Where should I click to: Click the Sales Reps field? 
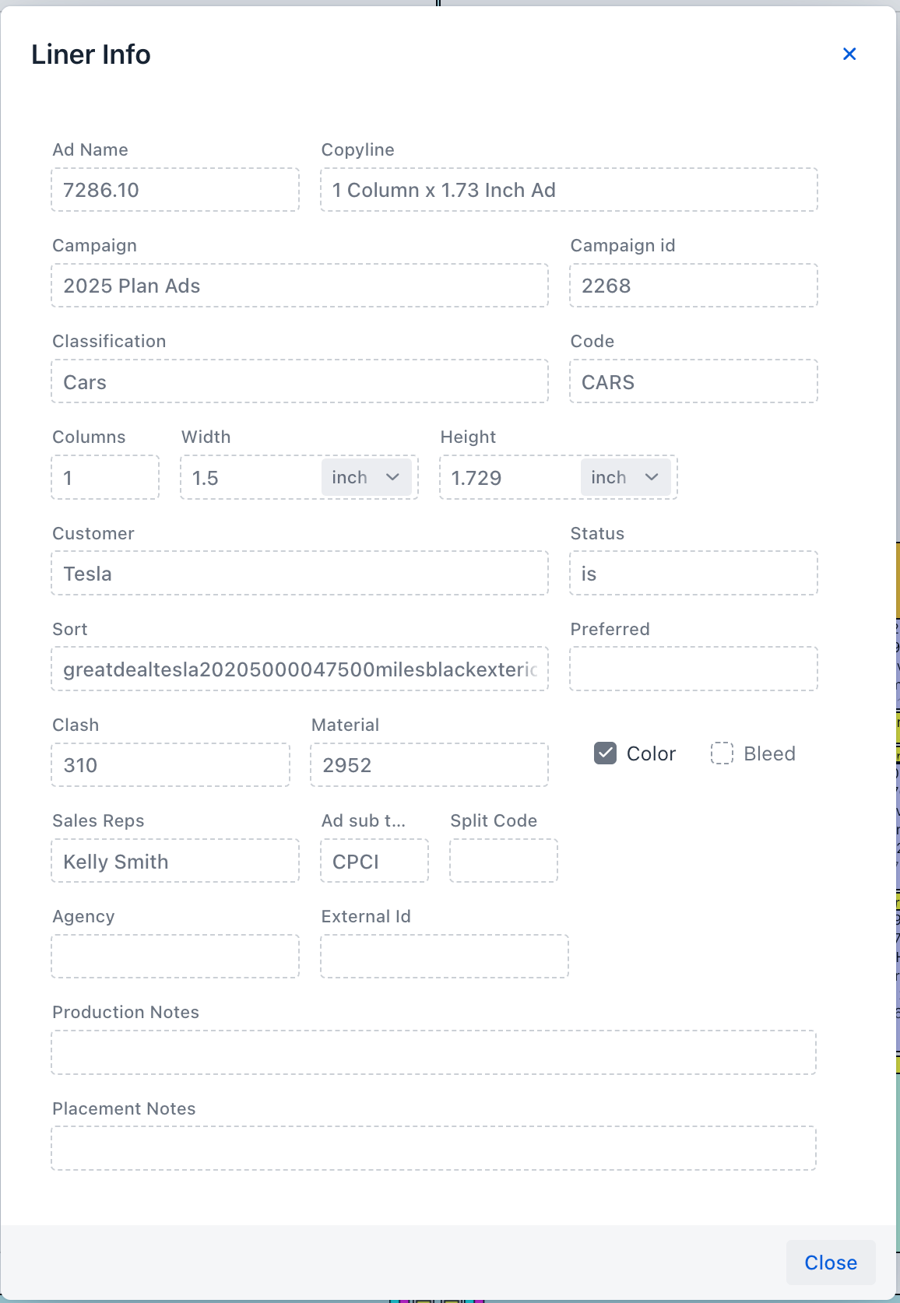(x=175, y=861)
